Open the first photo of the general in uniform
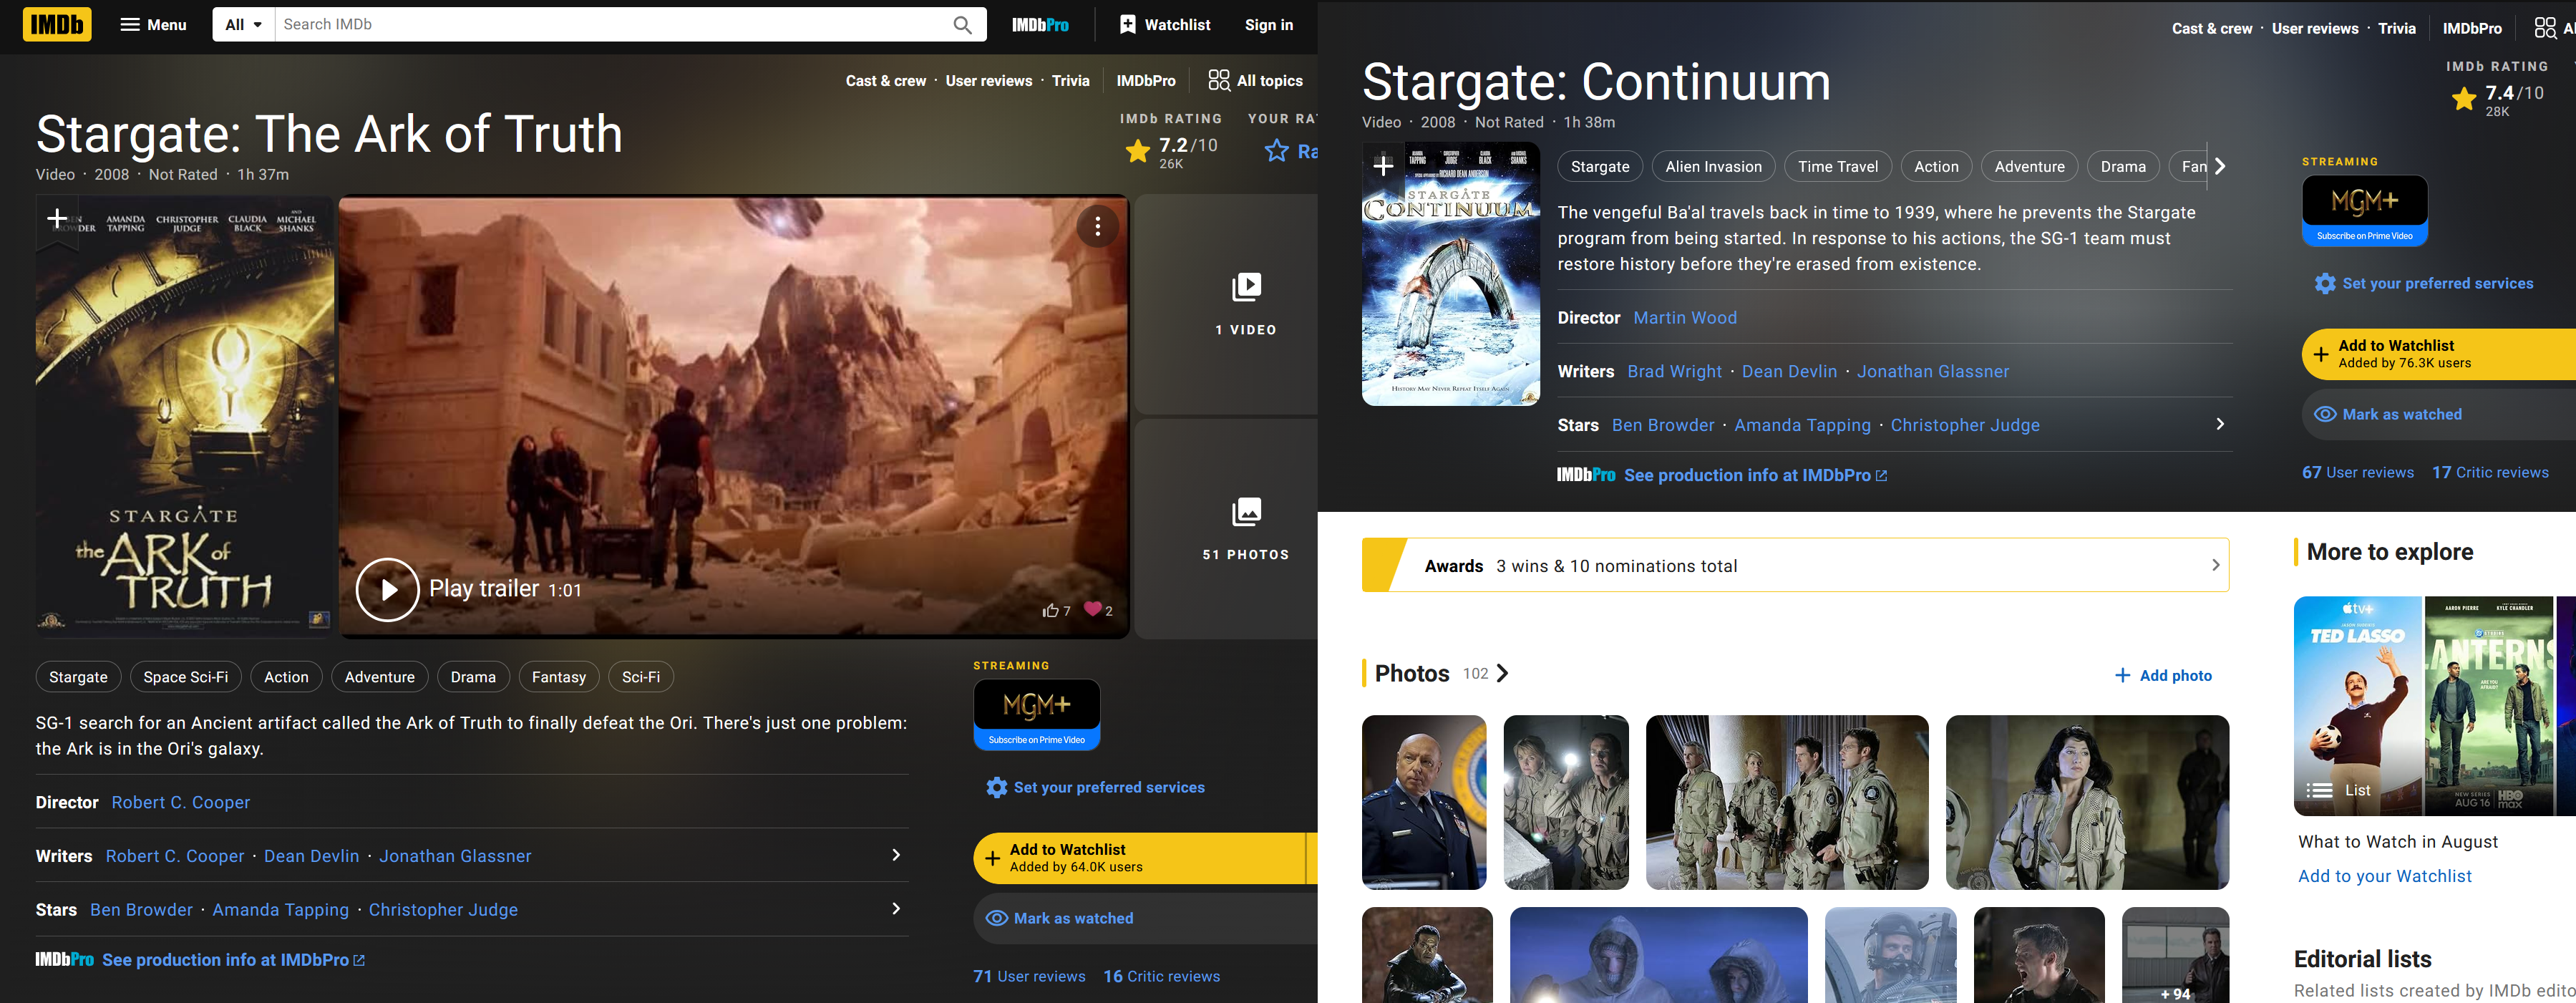 coord(1424,802)
